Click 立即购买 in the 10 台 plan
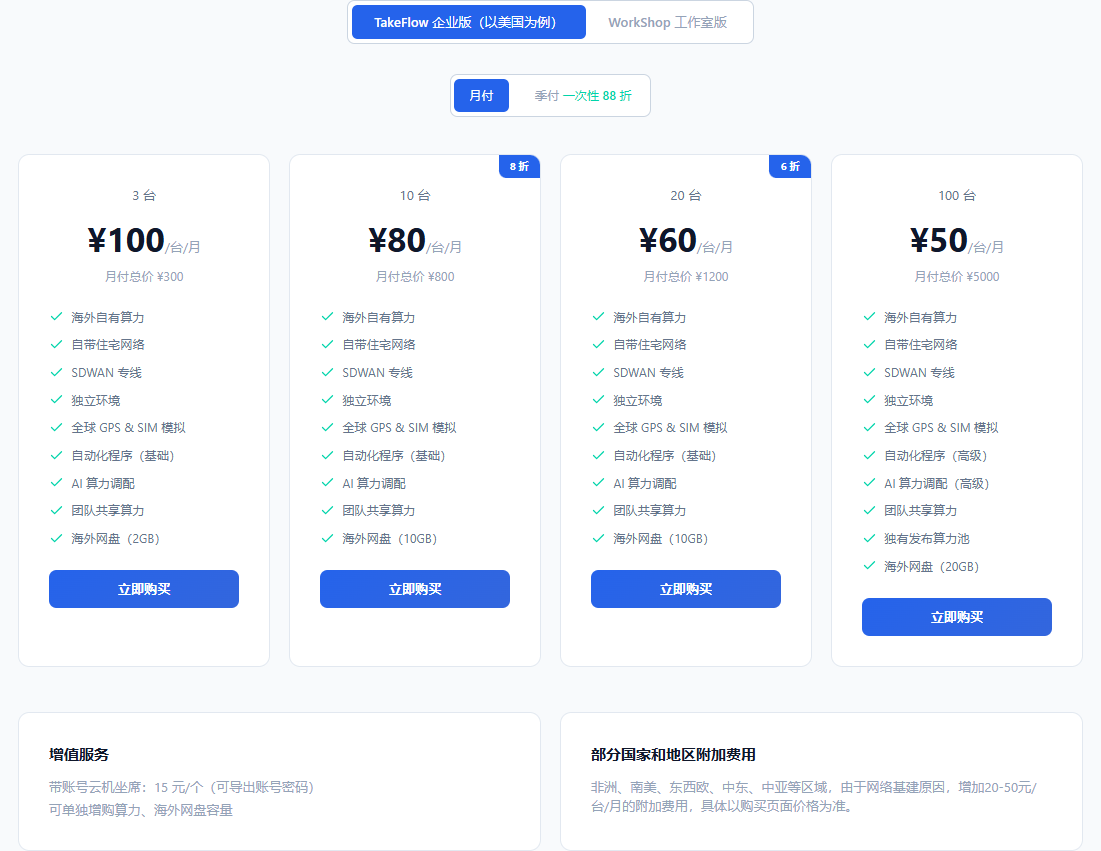The width and height of the screenshot is (1101, 851). pos(415,588)
